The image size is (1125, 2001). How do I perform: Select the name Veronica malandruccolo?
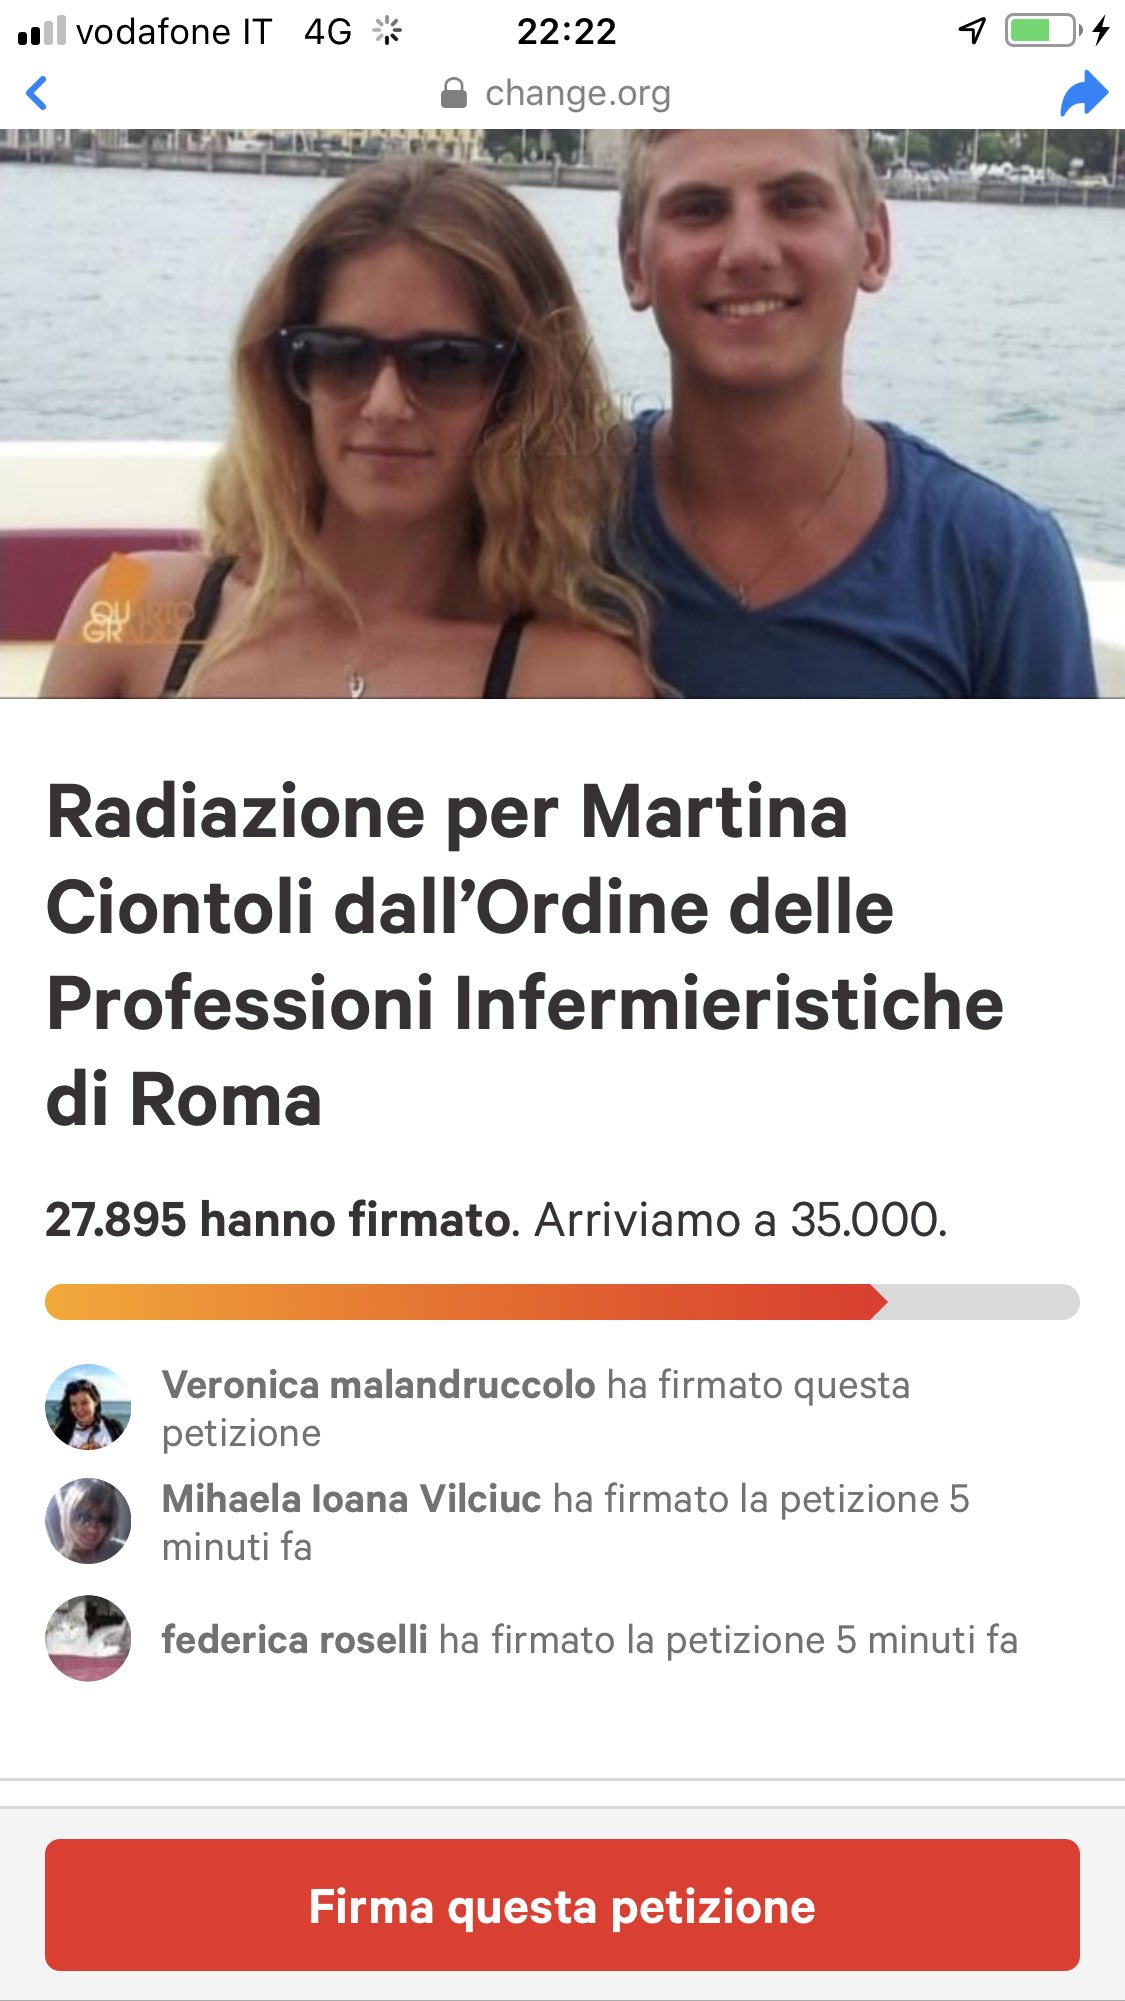click(x=378, y=1385)
